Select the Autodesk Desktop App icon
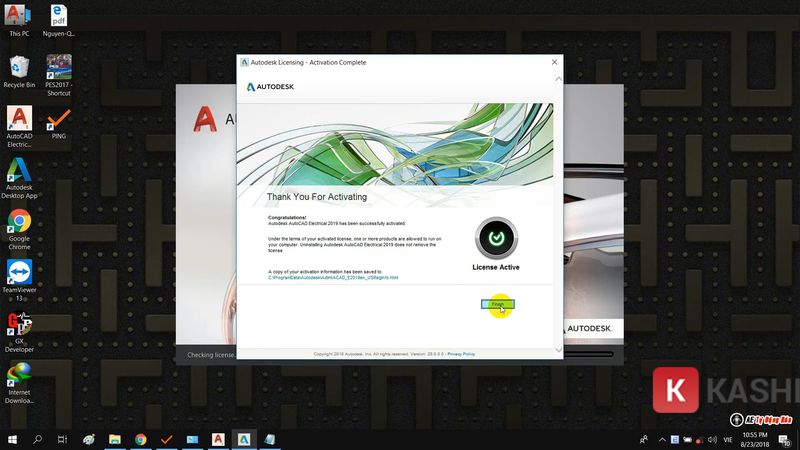 point(19,171)
